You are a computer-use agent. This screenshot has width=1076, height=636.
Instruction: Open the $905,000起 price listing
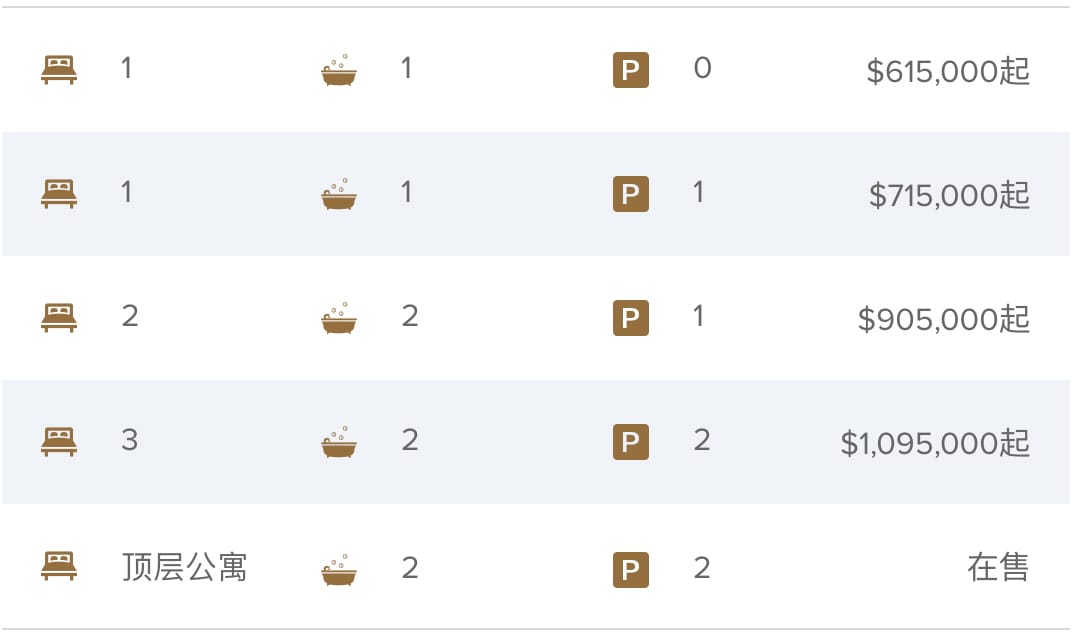coord(944,319)
